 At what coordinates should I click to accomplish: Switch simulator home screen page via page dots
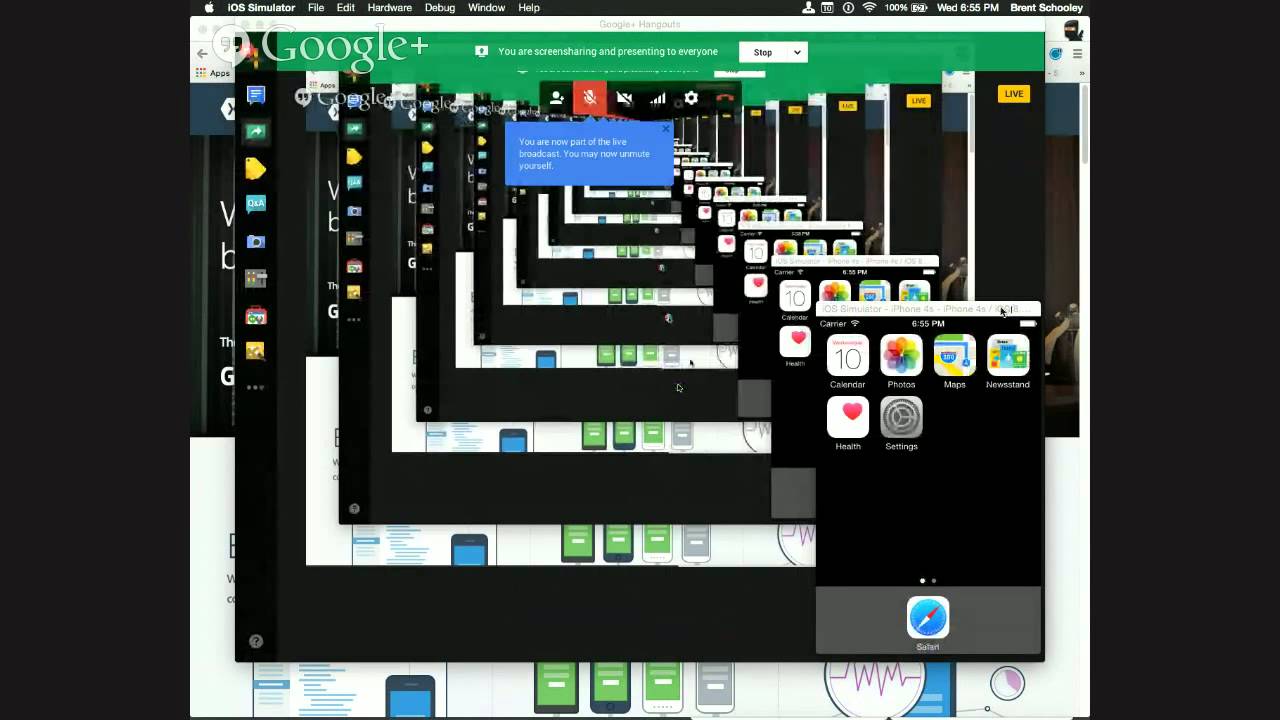[x=928, y=580]
